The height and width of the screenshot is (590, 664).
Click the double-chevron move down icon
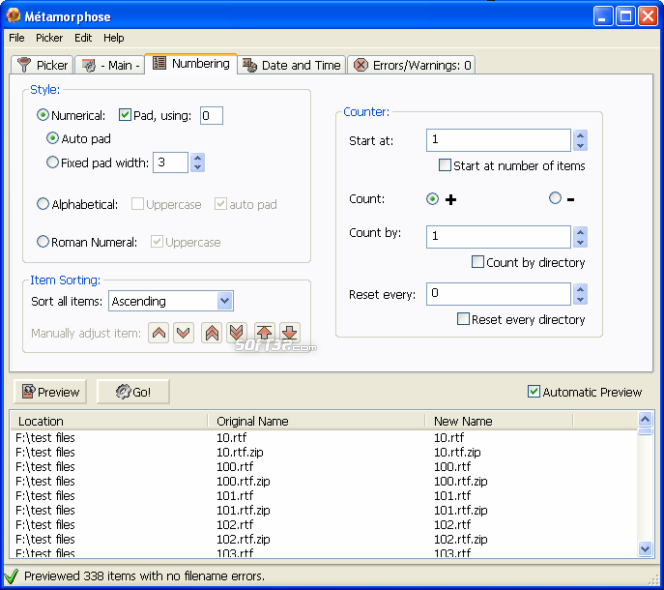coord(237,333)
